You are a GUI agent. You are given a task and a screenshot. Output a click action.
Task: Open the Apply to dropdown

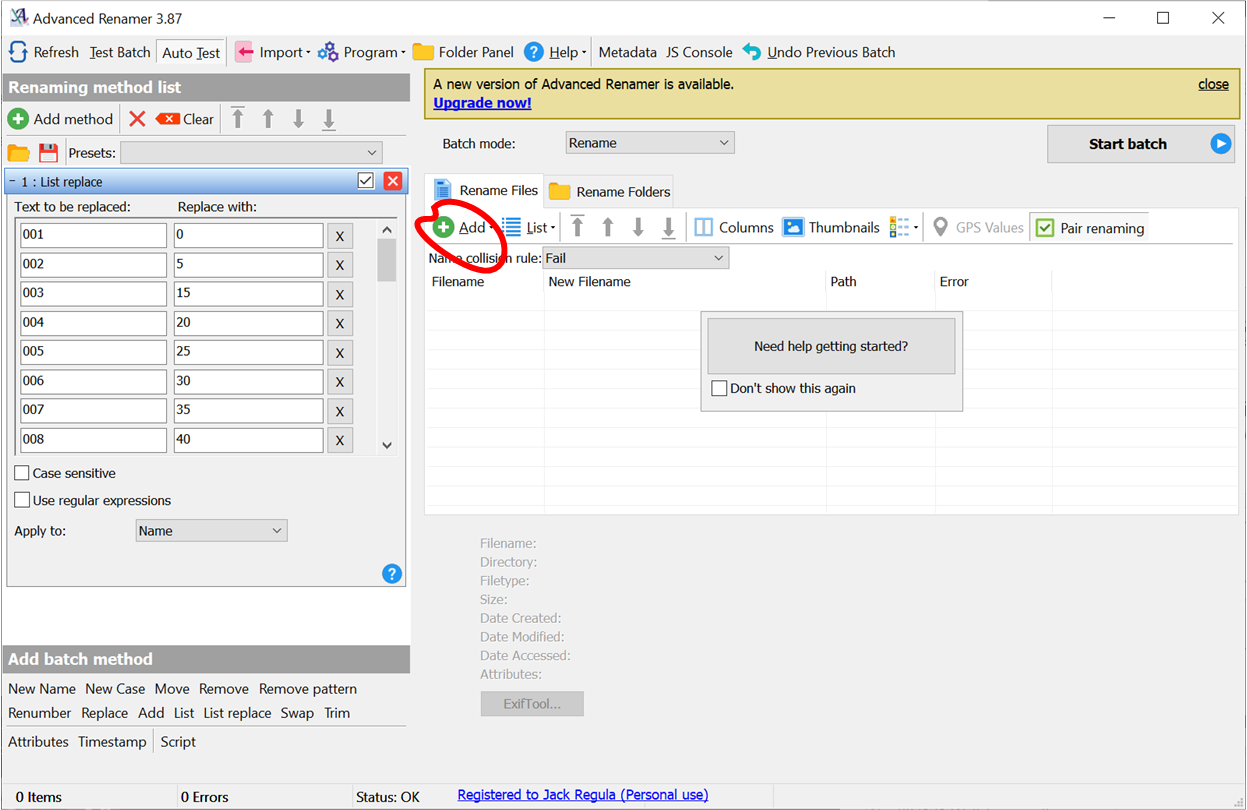pos(211,531)
